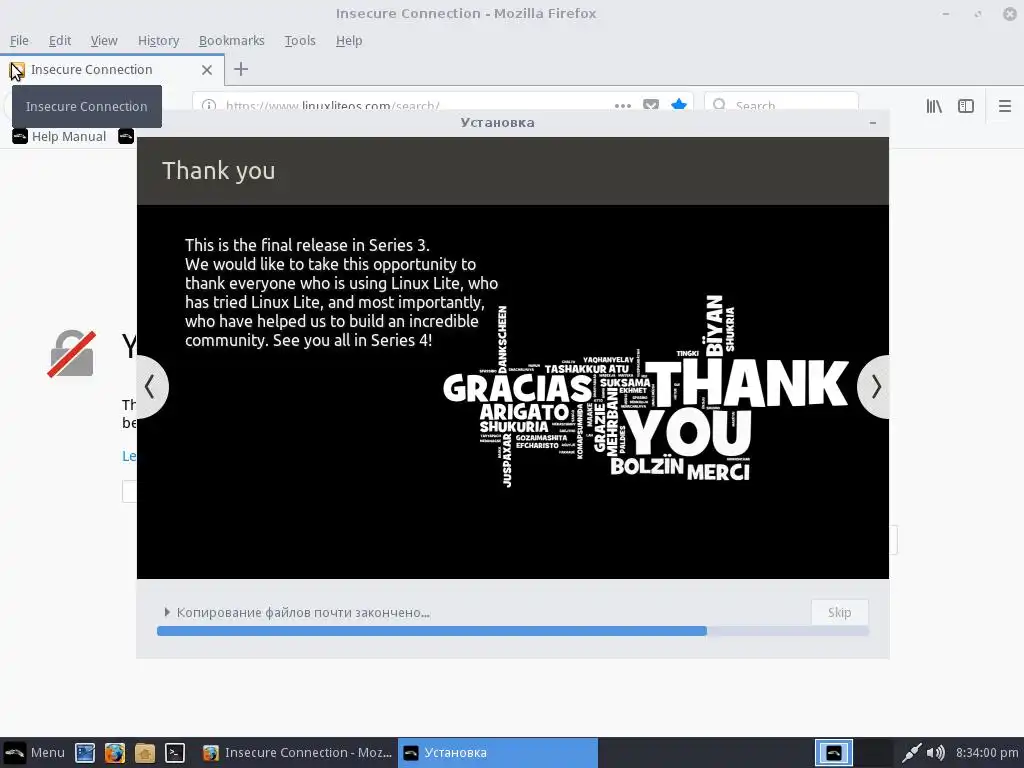Open the View menu in Firefox

click(x=104, y=40)
